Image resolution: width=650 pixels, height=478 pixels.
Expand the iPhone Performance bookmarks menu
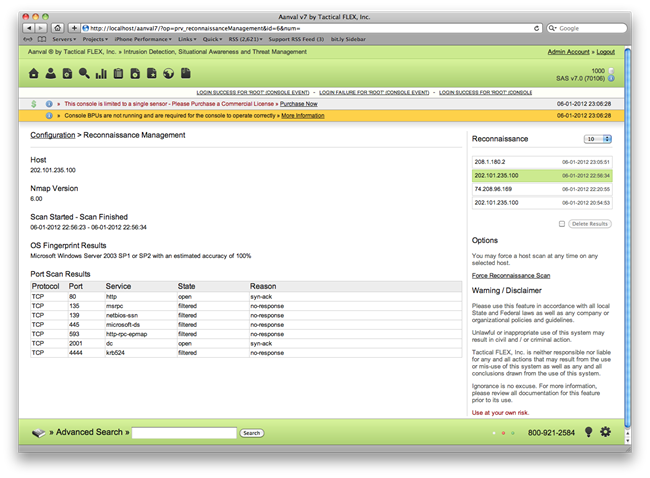(x=144, y=39)
